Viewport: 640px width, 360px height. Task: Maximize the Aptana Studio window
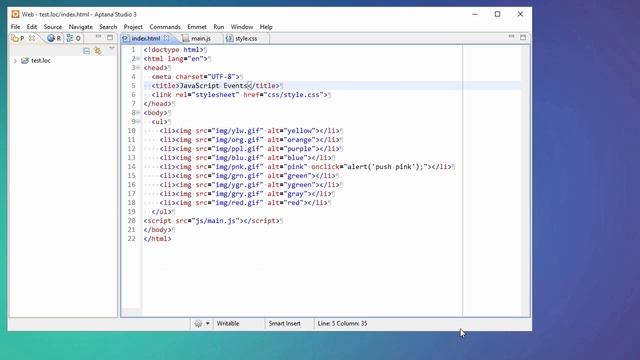[x=498, y=14]
